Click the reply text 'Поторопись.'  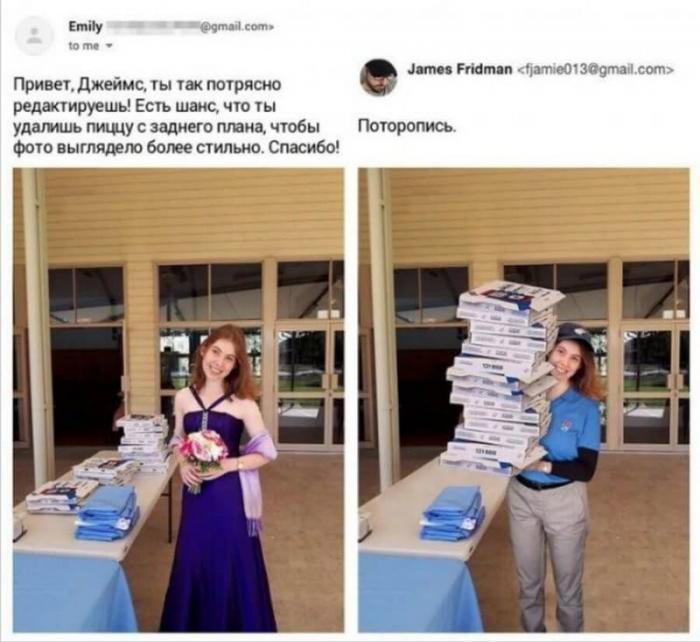(407, 127)
